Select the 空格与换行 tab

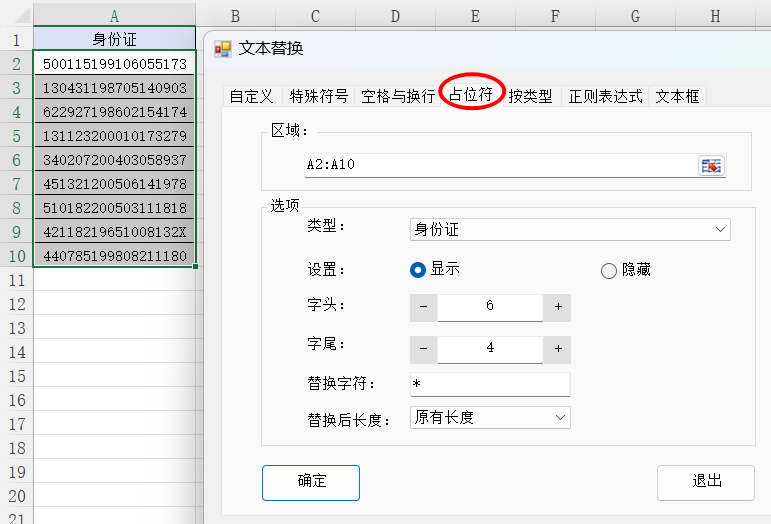(x=398, y=96)
